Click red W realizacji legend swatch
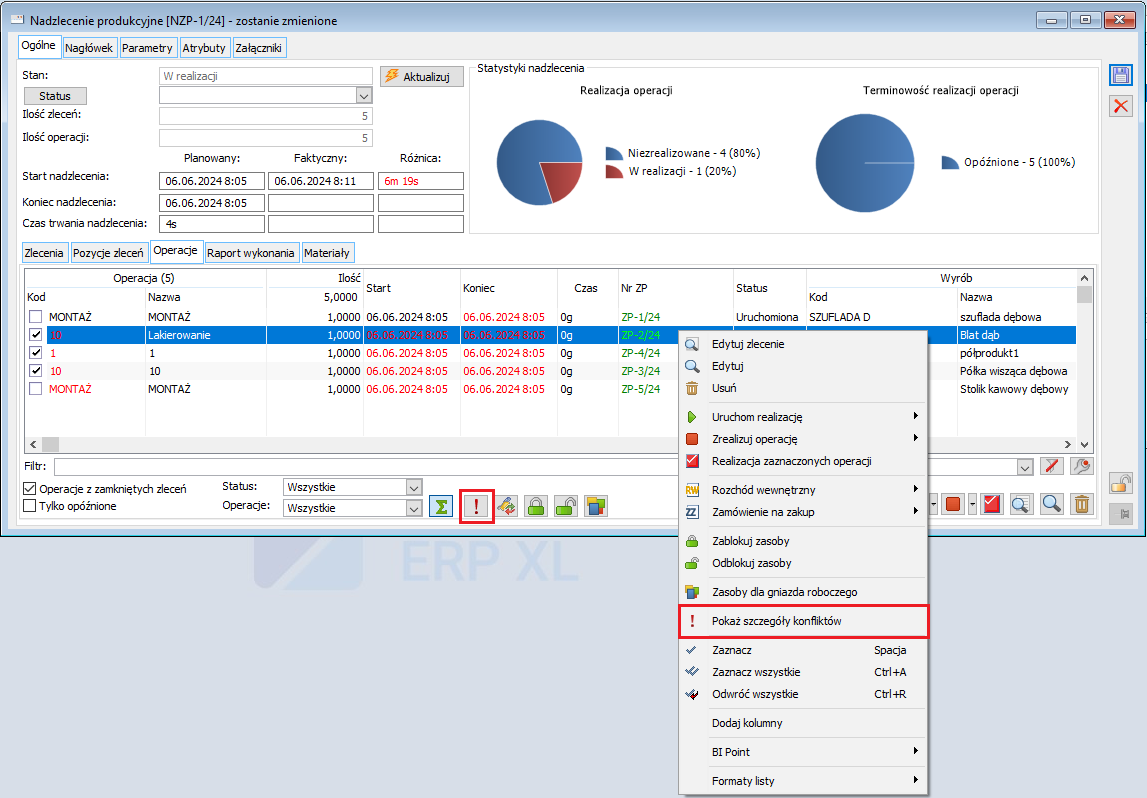The width and height of the screenshot is (1147, 798). coord(614,171)
